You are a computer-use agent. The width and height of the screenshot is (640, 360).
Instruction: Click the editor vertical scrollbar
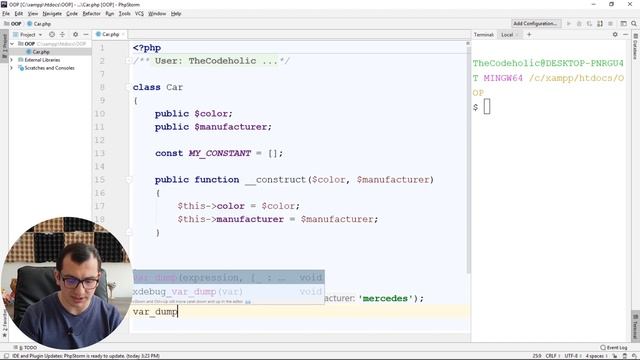pos(468,159)
